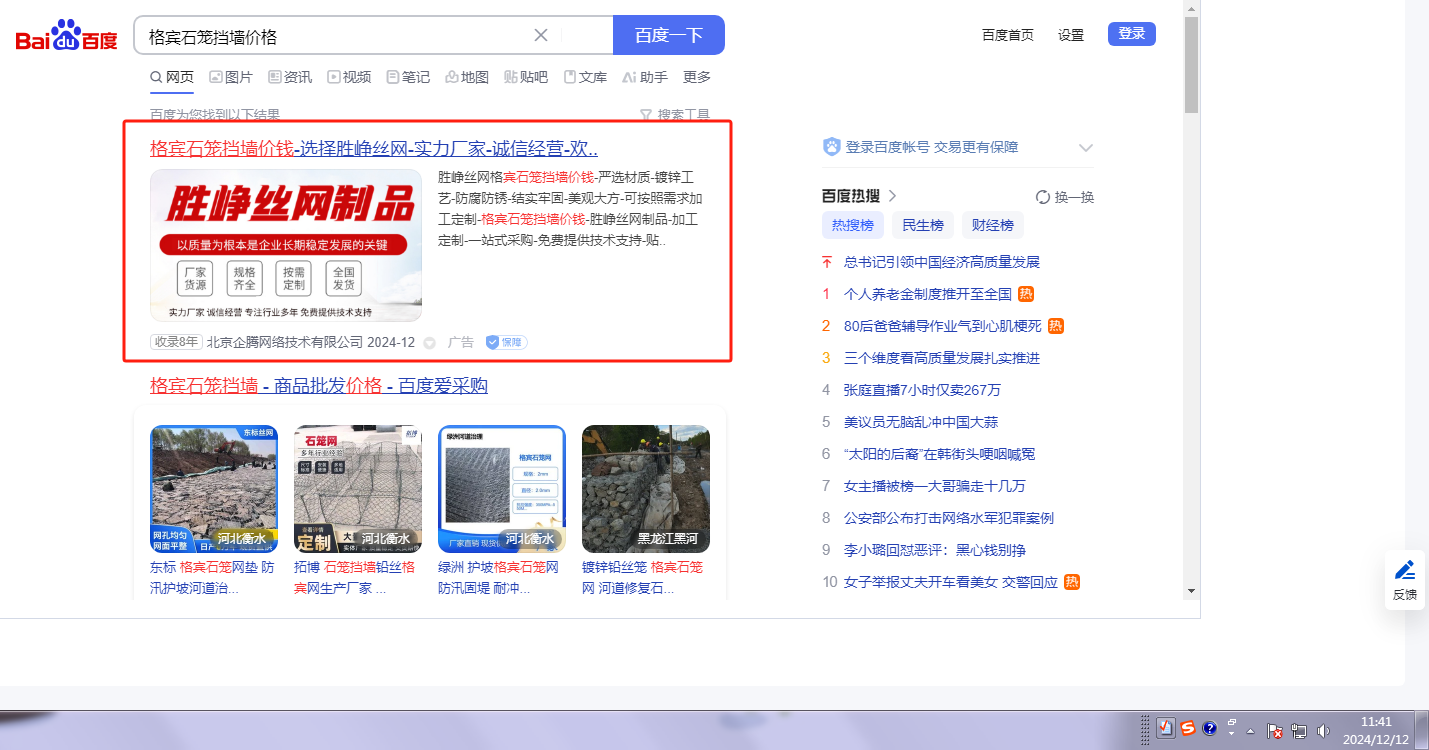
Task: Show hidden tray icons arrow
Action: 1250,730
